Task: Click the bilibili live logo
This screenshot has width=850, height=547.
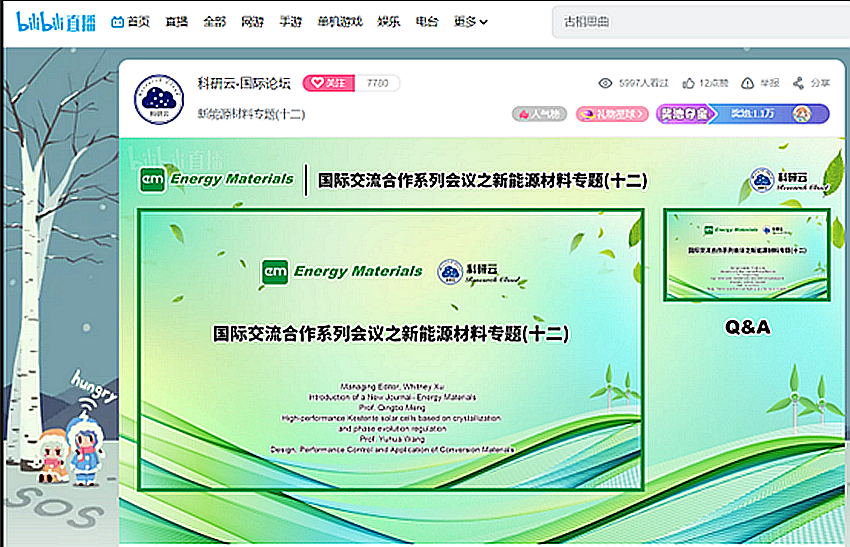Action: (56, 22)
